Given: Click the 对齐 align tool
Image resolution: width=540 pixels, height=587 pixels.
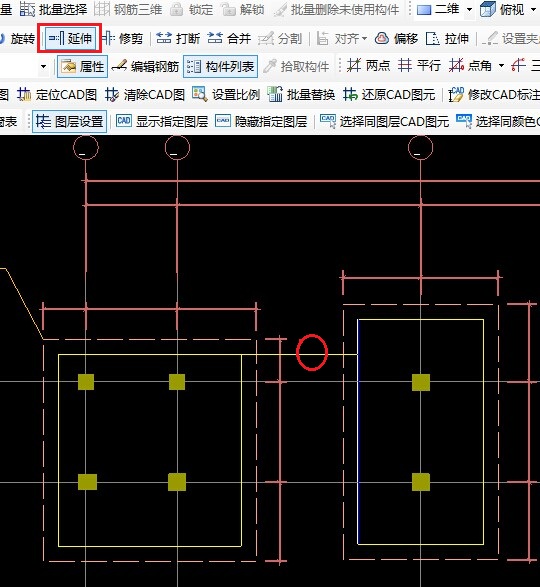Looking at the screenshot, I should click(x=338, y=38).
